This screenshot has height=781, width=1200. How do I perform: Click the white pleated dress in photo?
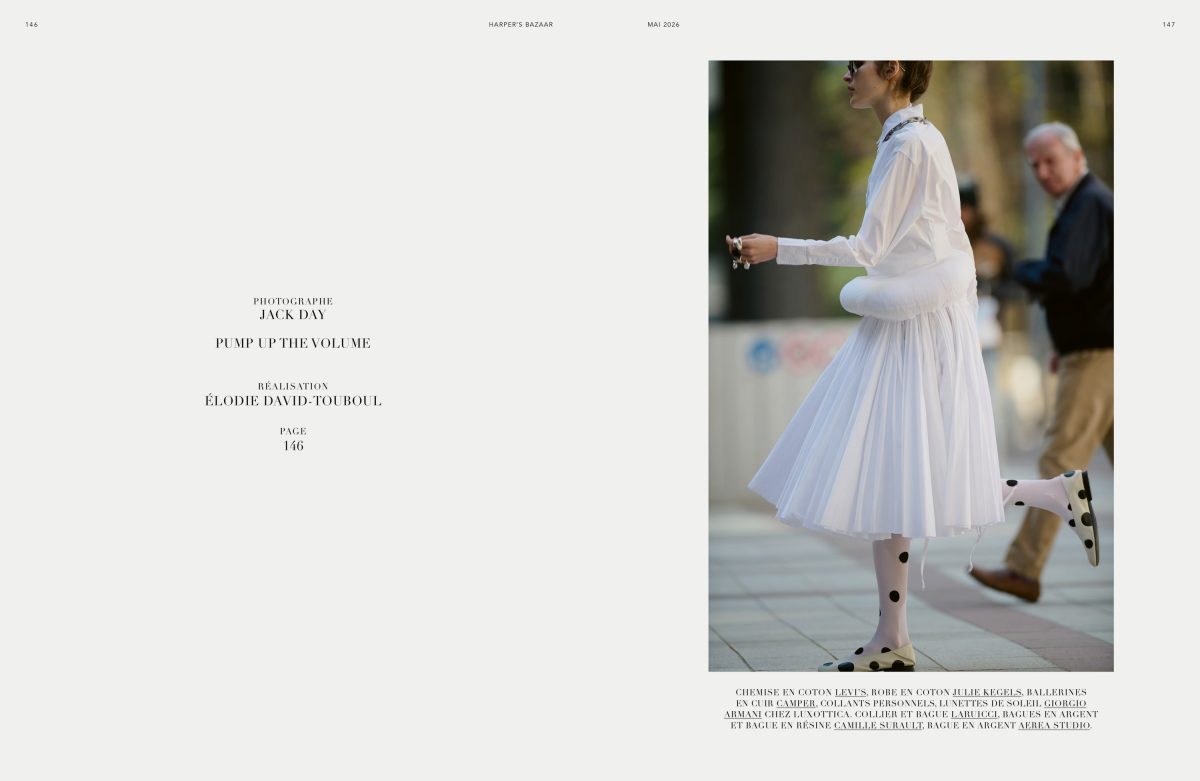click(880, 430)
